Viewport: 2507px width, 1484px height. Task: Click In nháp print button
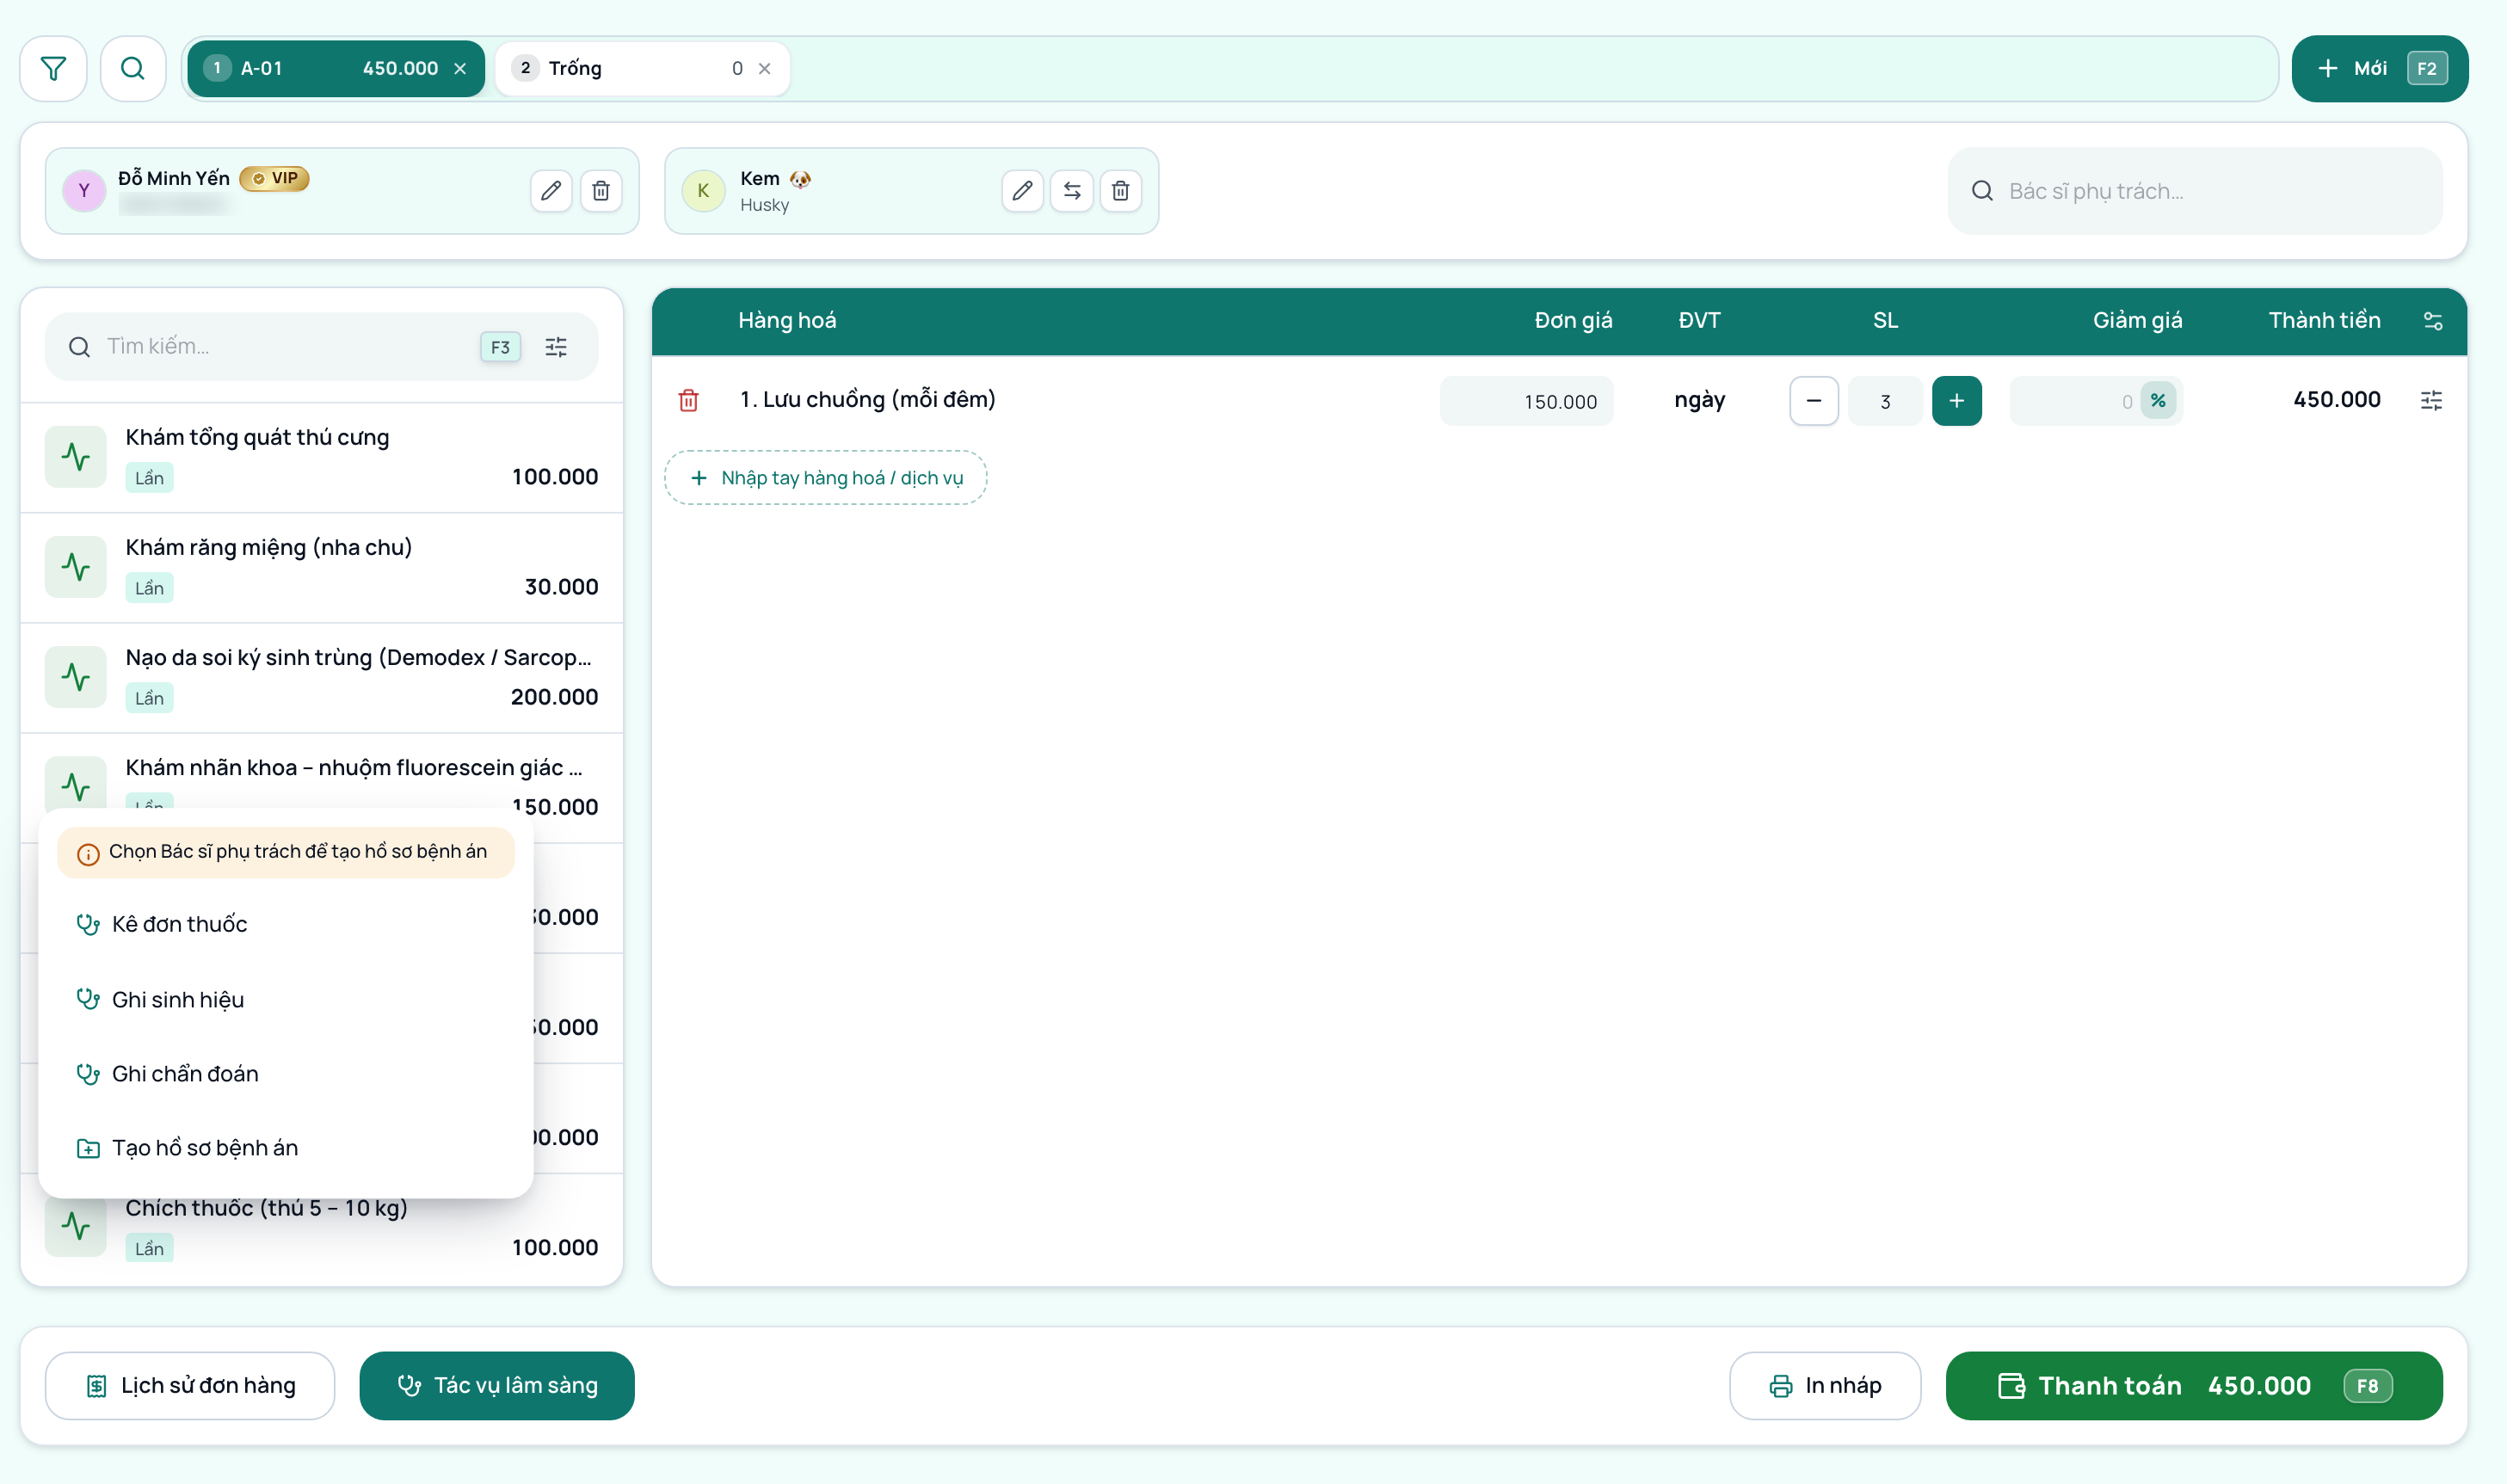pyautogui.click(x=1824, y=1385)
